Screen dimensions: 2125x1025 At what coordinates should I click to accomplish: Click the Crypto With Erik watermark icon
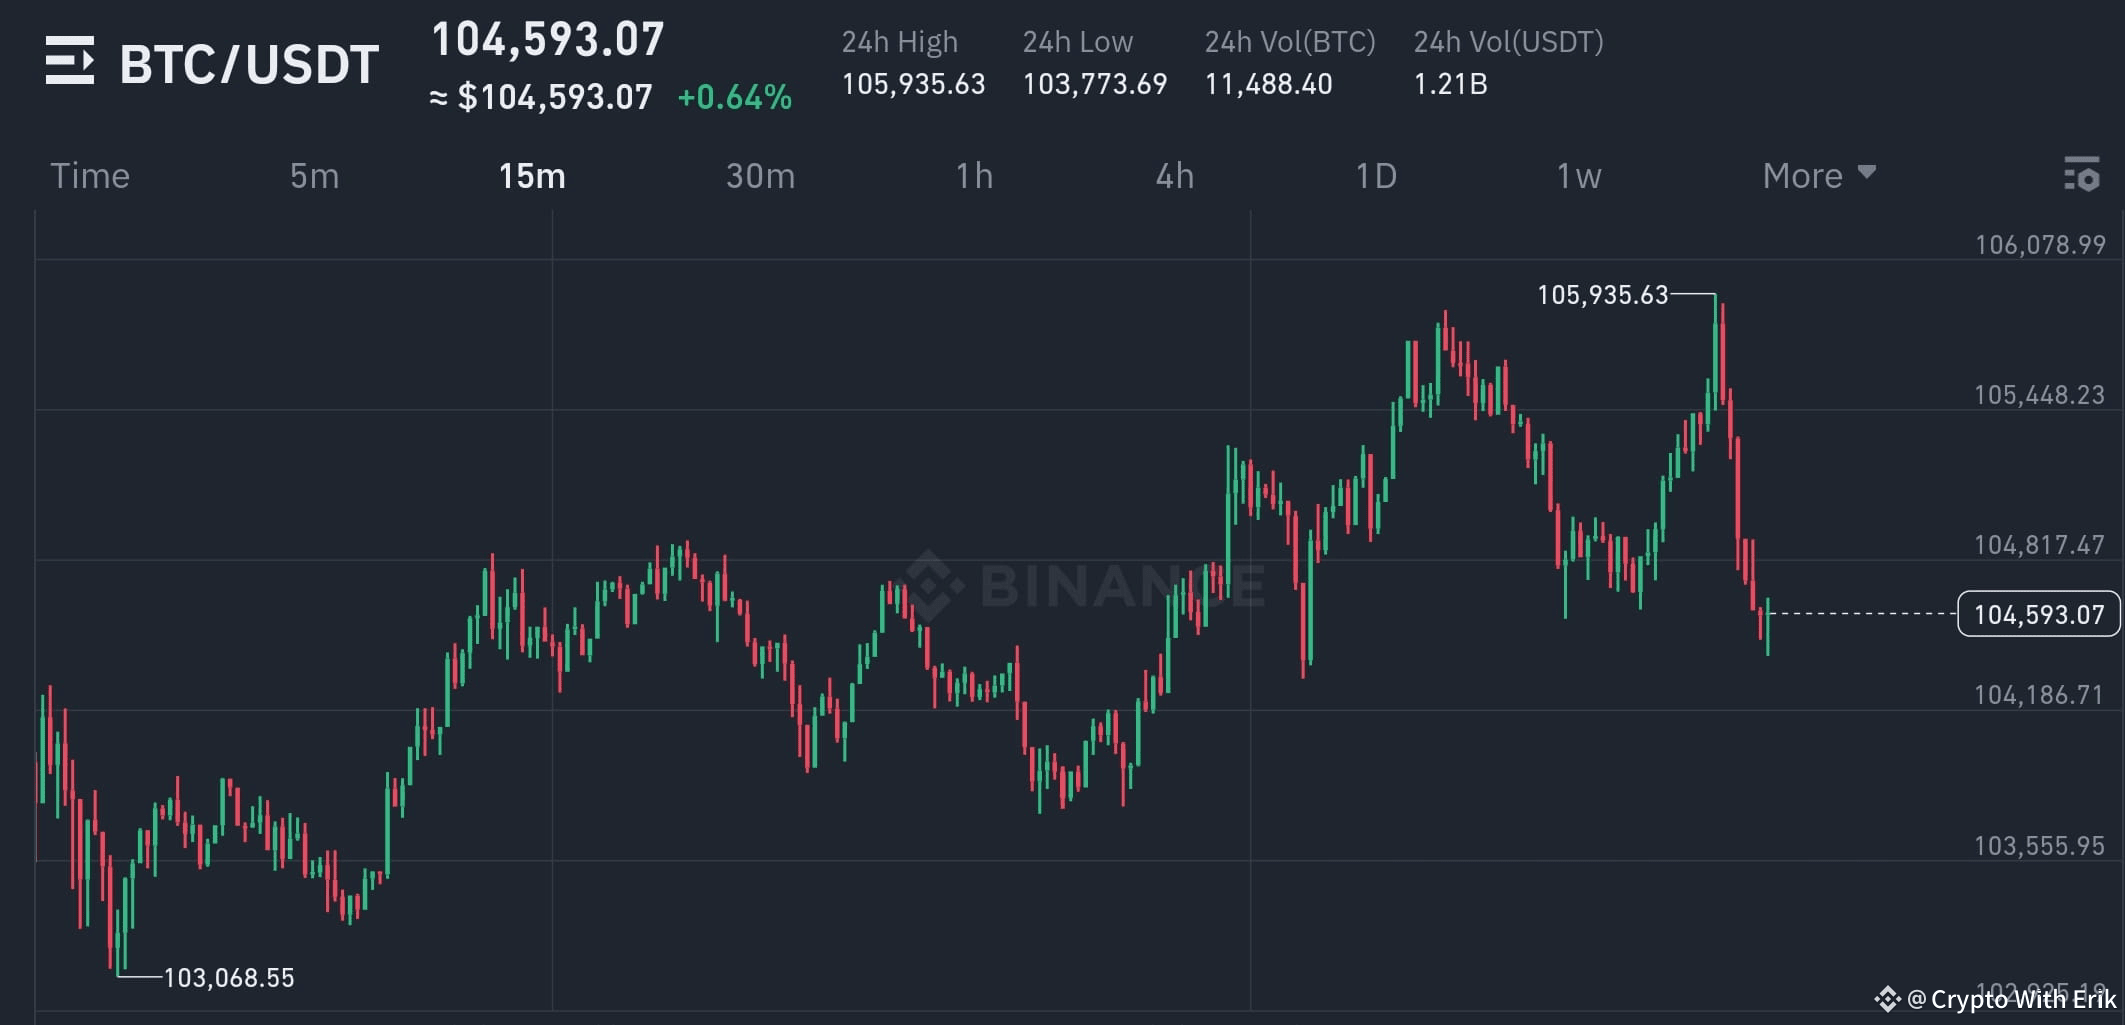1888,997
